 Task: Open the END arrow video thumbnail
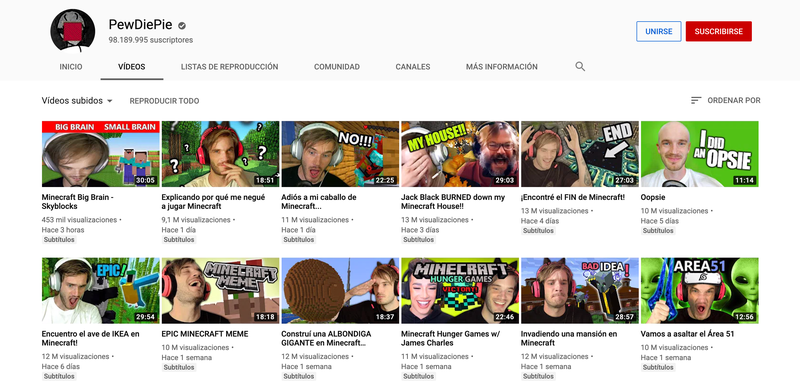580,154
